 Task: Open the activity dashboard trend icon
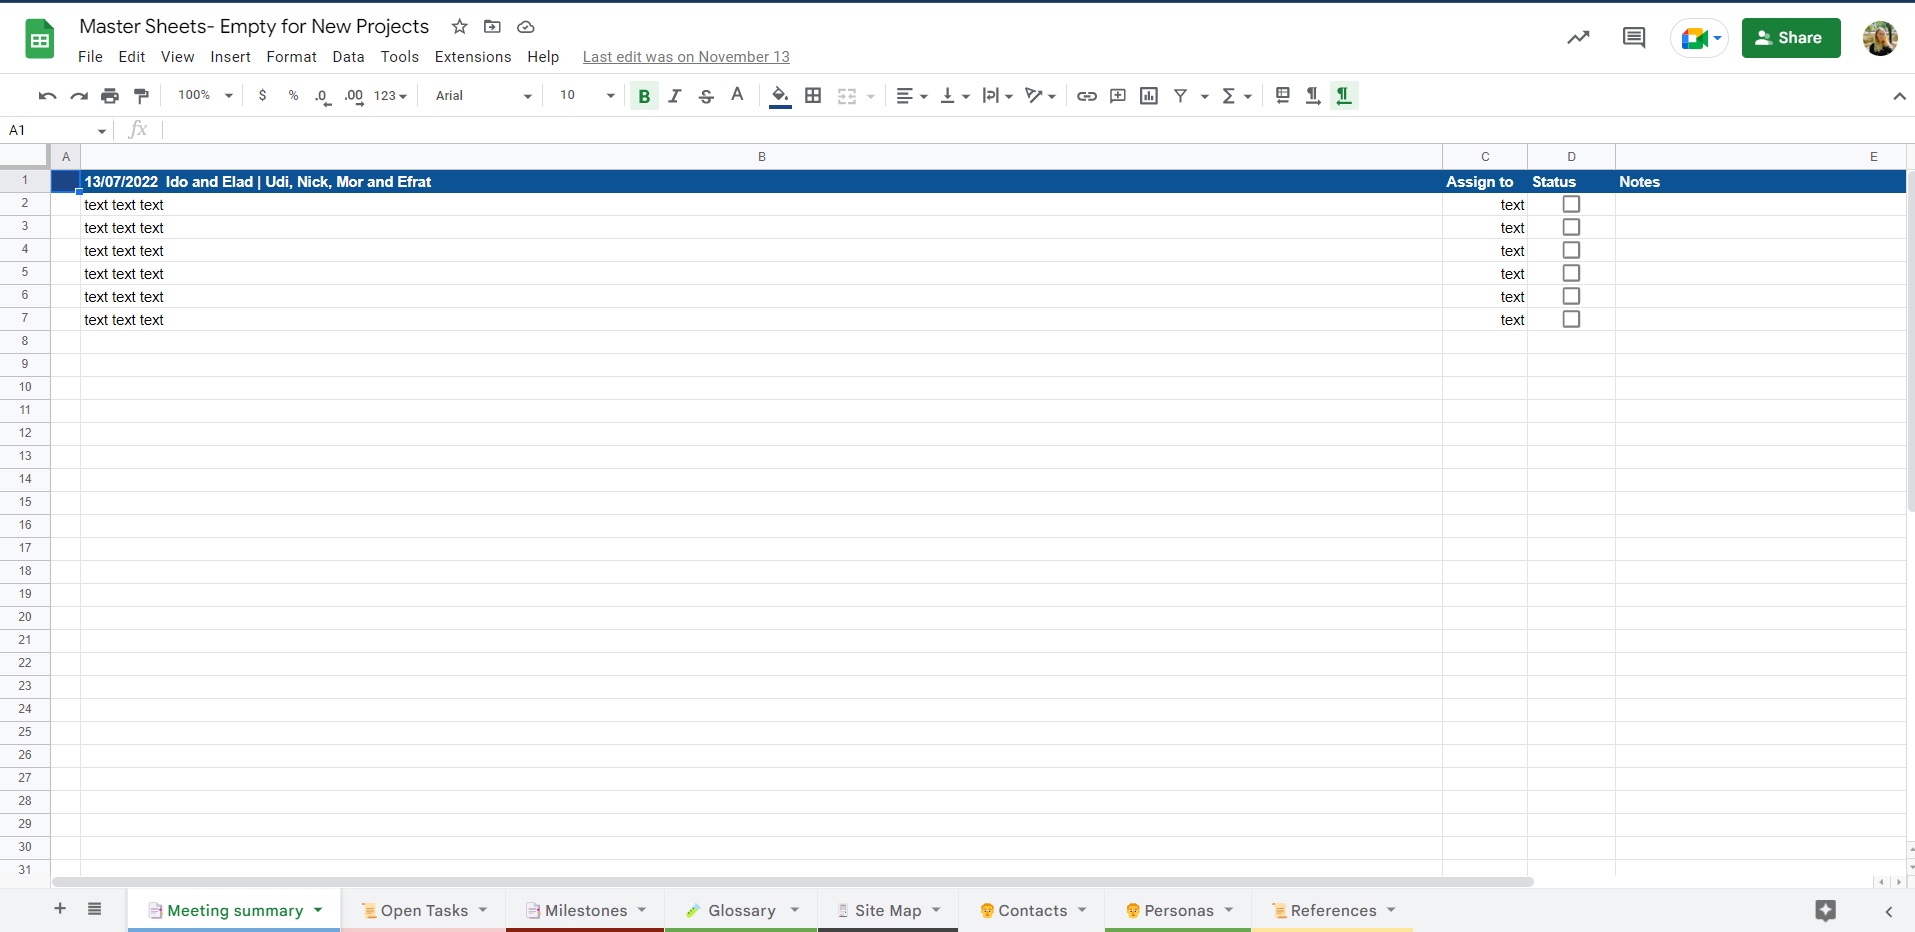[1578, 38]
